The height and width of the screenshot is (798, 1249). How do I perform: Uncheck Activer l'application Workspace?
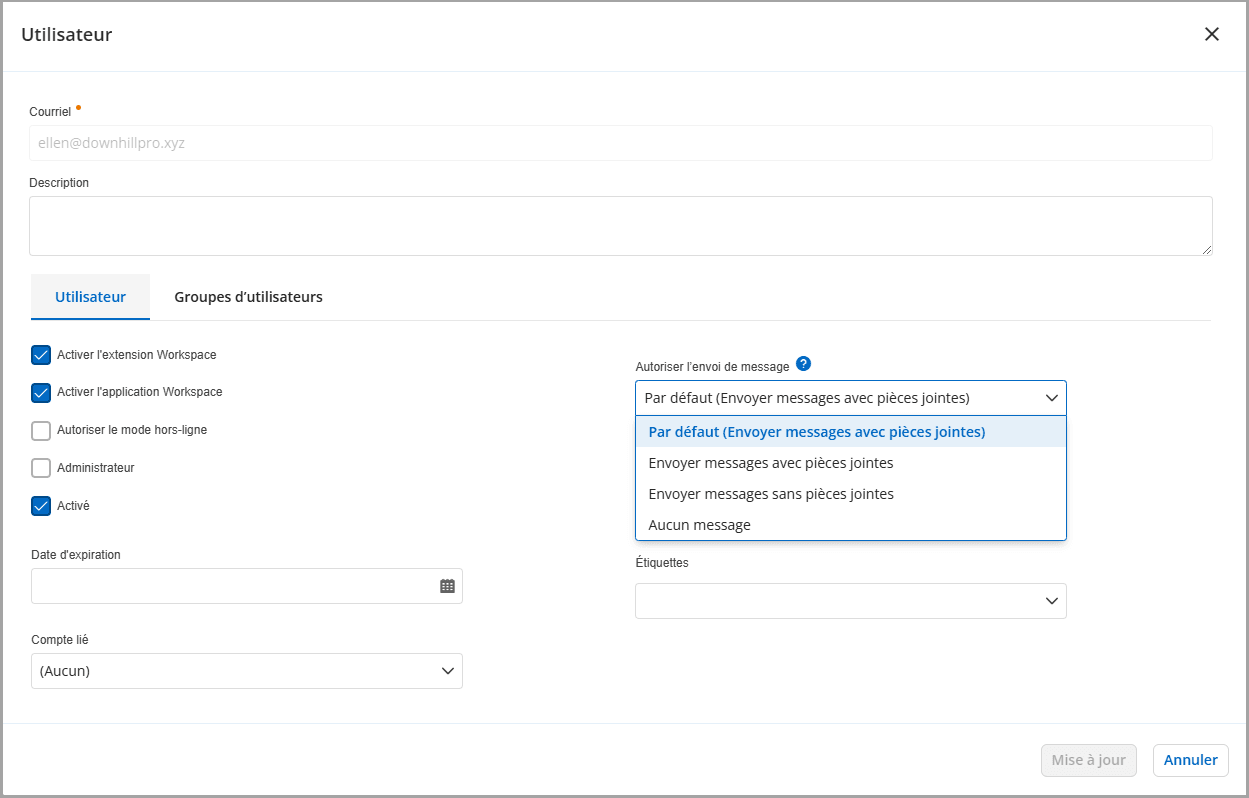[41, 392]
